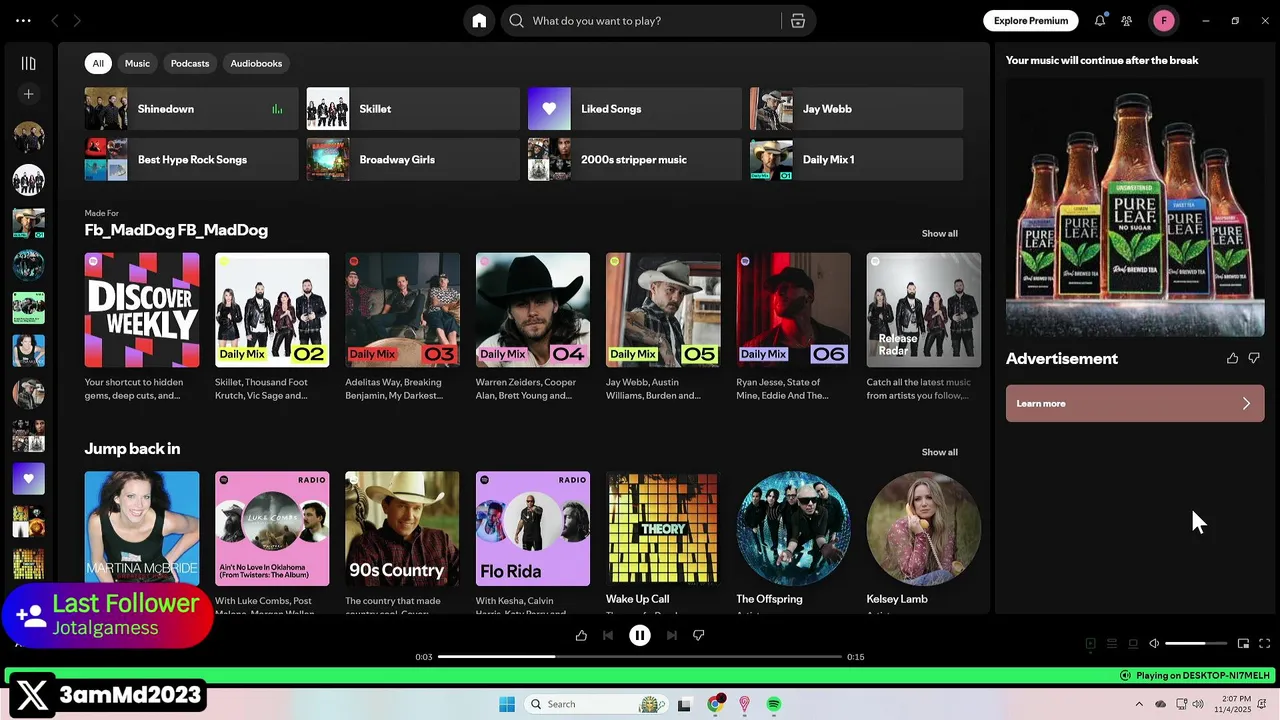This screenshot has height=720, width=1280.
Task: Thumbs down the advertisement
Action: pyautogui.click(x=1254, y=358)
